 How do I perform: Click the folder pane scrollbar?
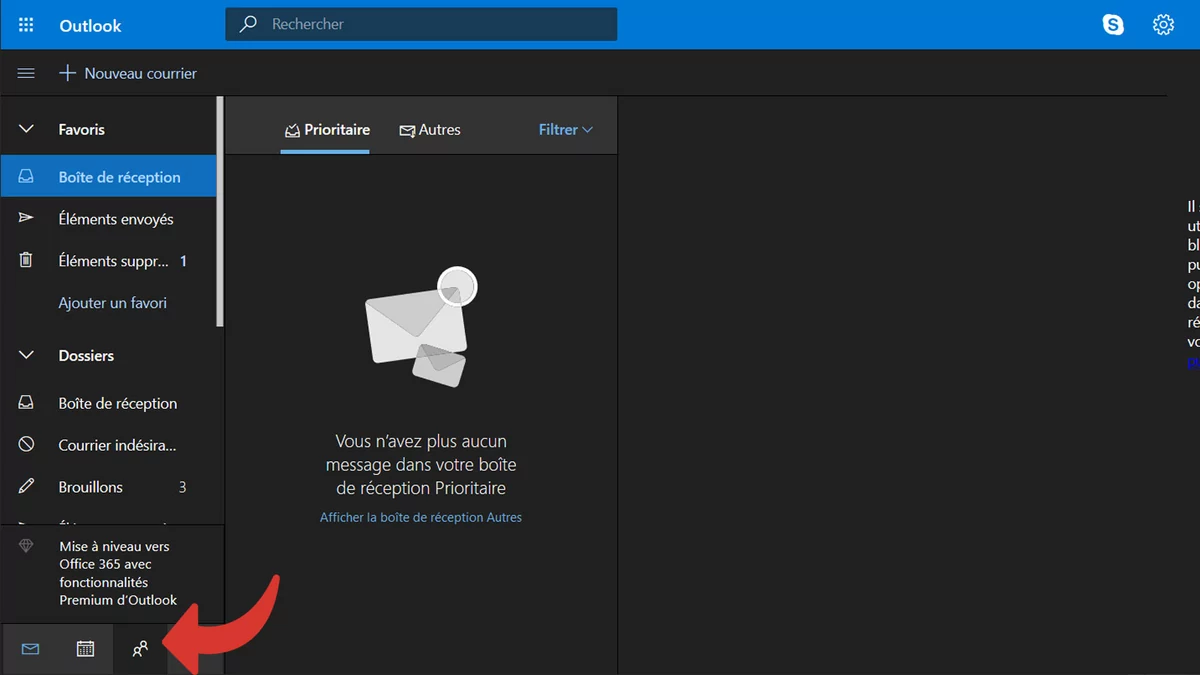(220, 210)
